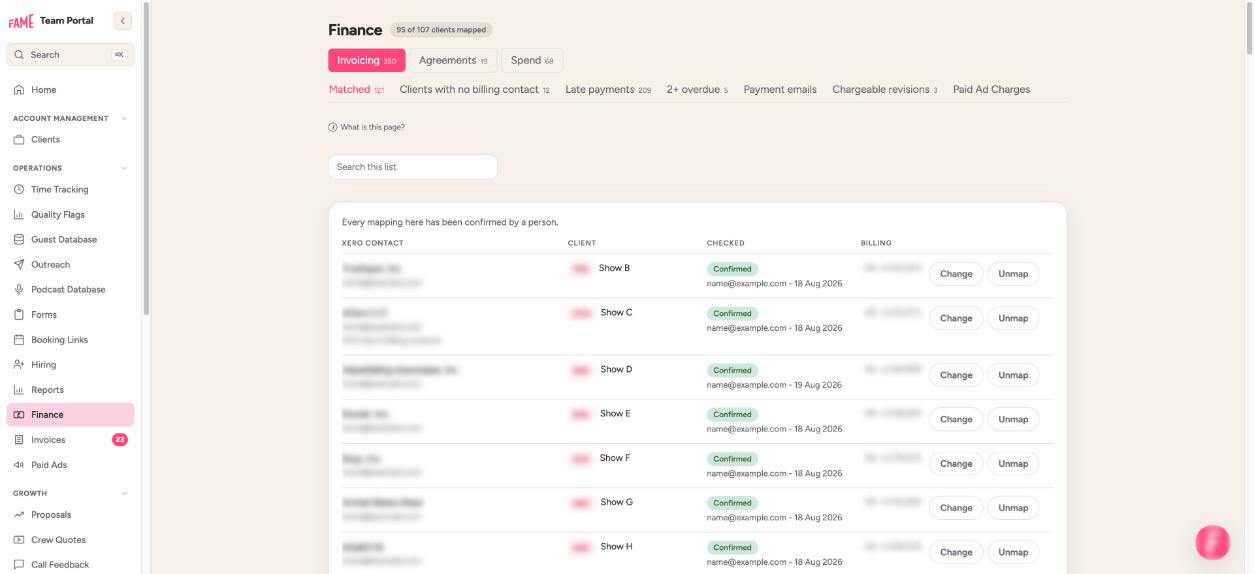Click the sidebar Search box
Viewport: 1254px width, 574px height.
click(70, 55)
